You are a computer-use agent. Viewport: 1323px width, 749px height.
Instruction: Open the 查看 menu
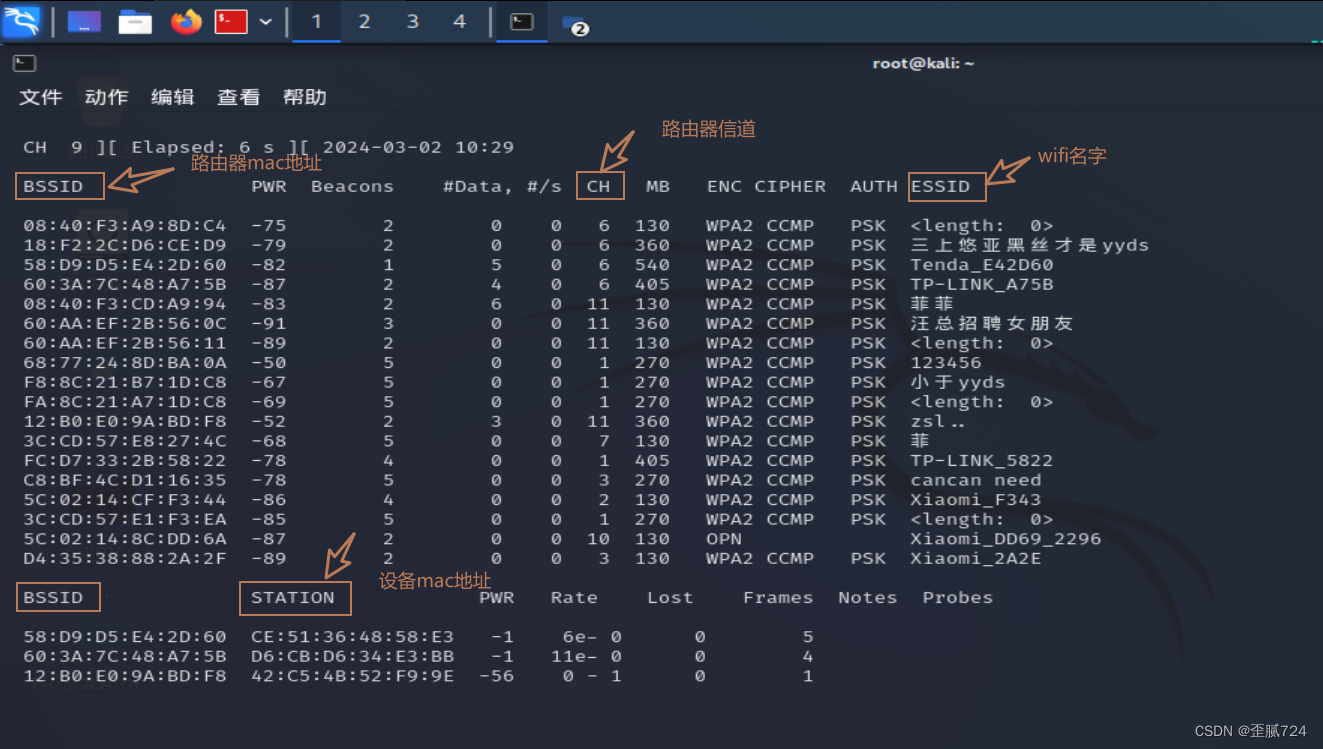click(x=239, y=97)
